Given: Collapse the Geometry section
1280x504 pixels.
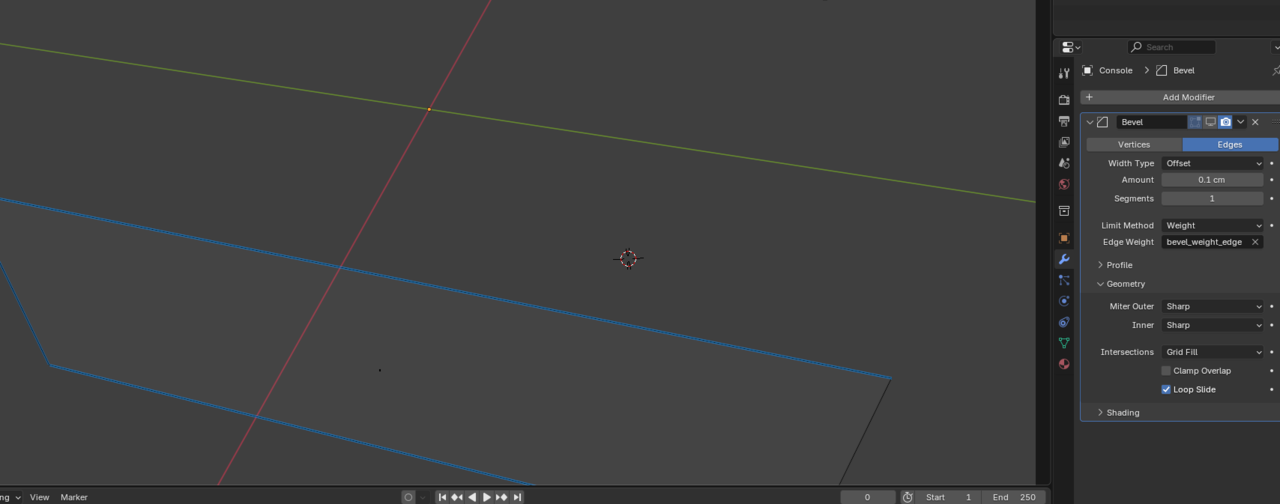Looking at the screenshot, I should tap(1125, 284).
